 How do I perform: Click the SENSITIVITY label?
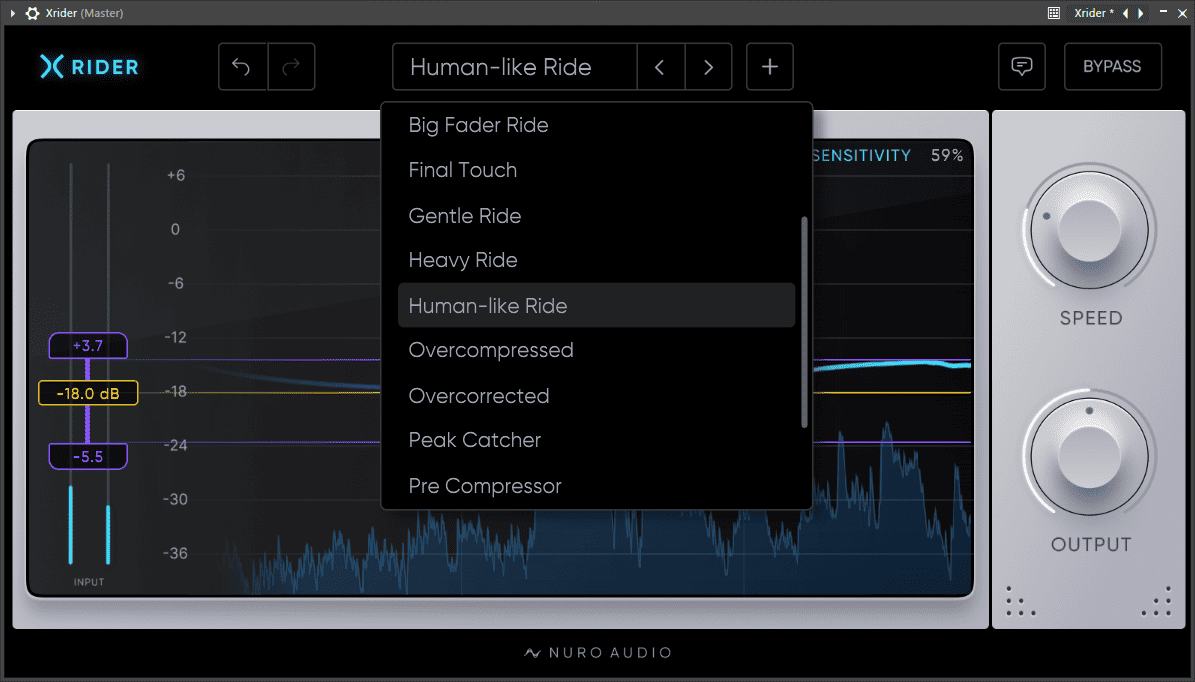[861, 155]
